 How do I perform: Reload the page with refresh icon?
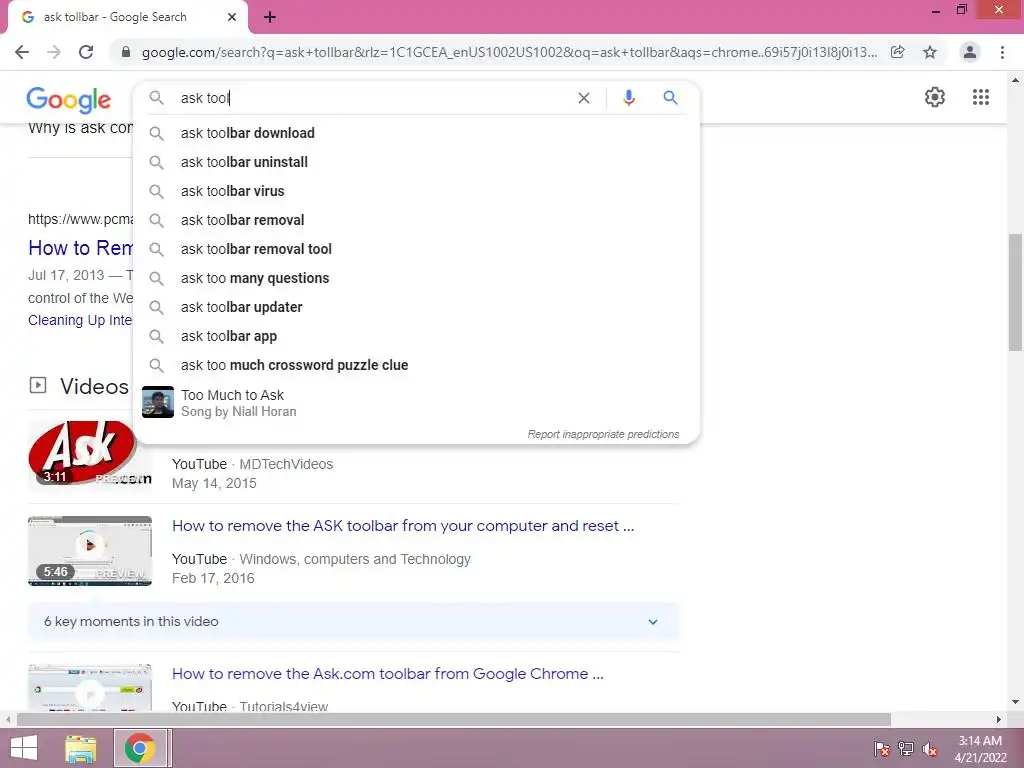[86, 52]
